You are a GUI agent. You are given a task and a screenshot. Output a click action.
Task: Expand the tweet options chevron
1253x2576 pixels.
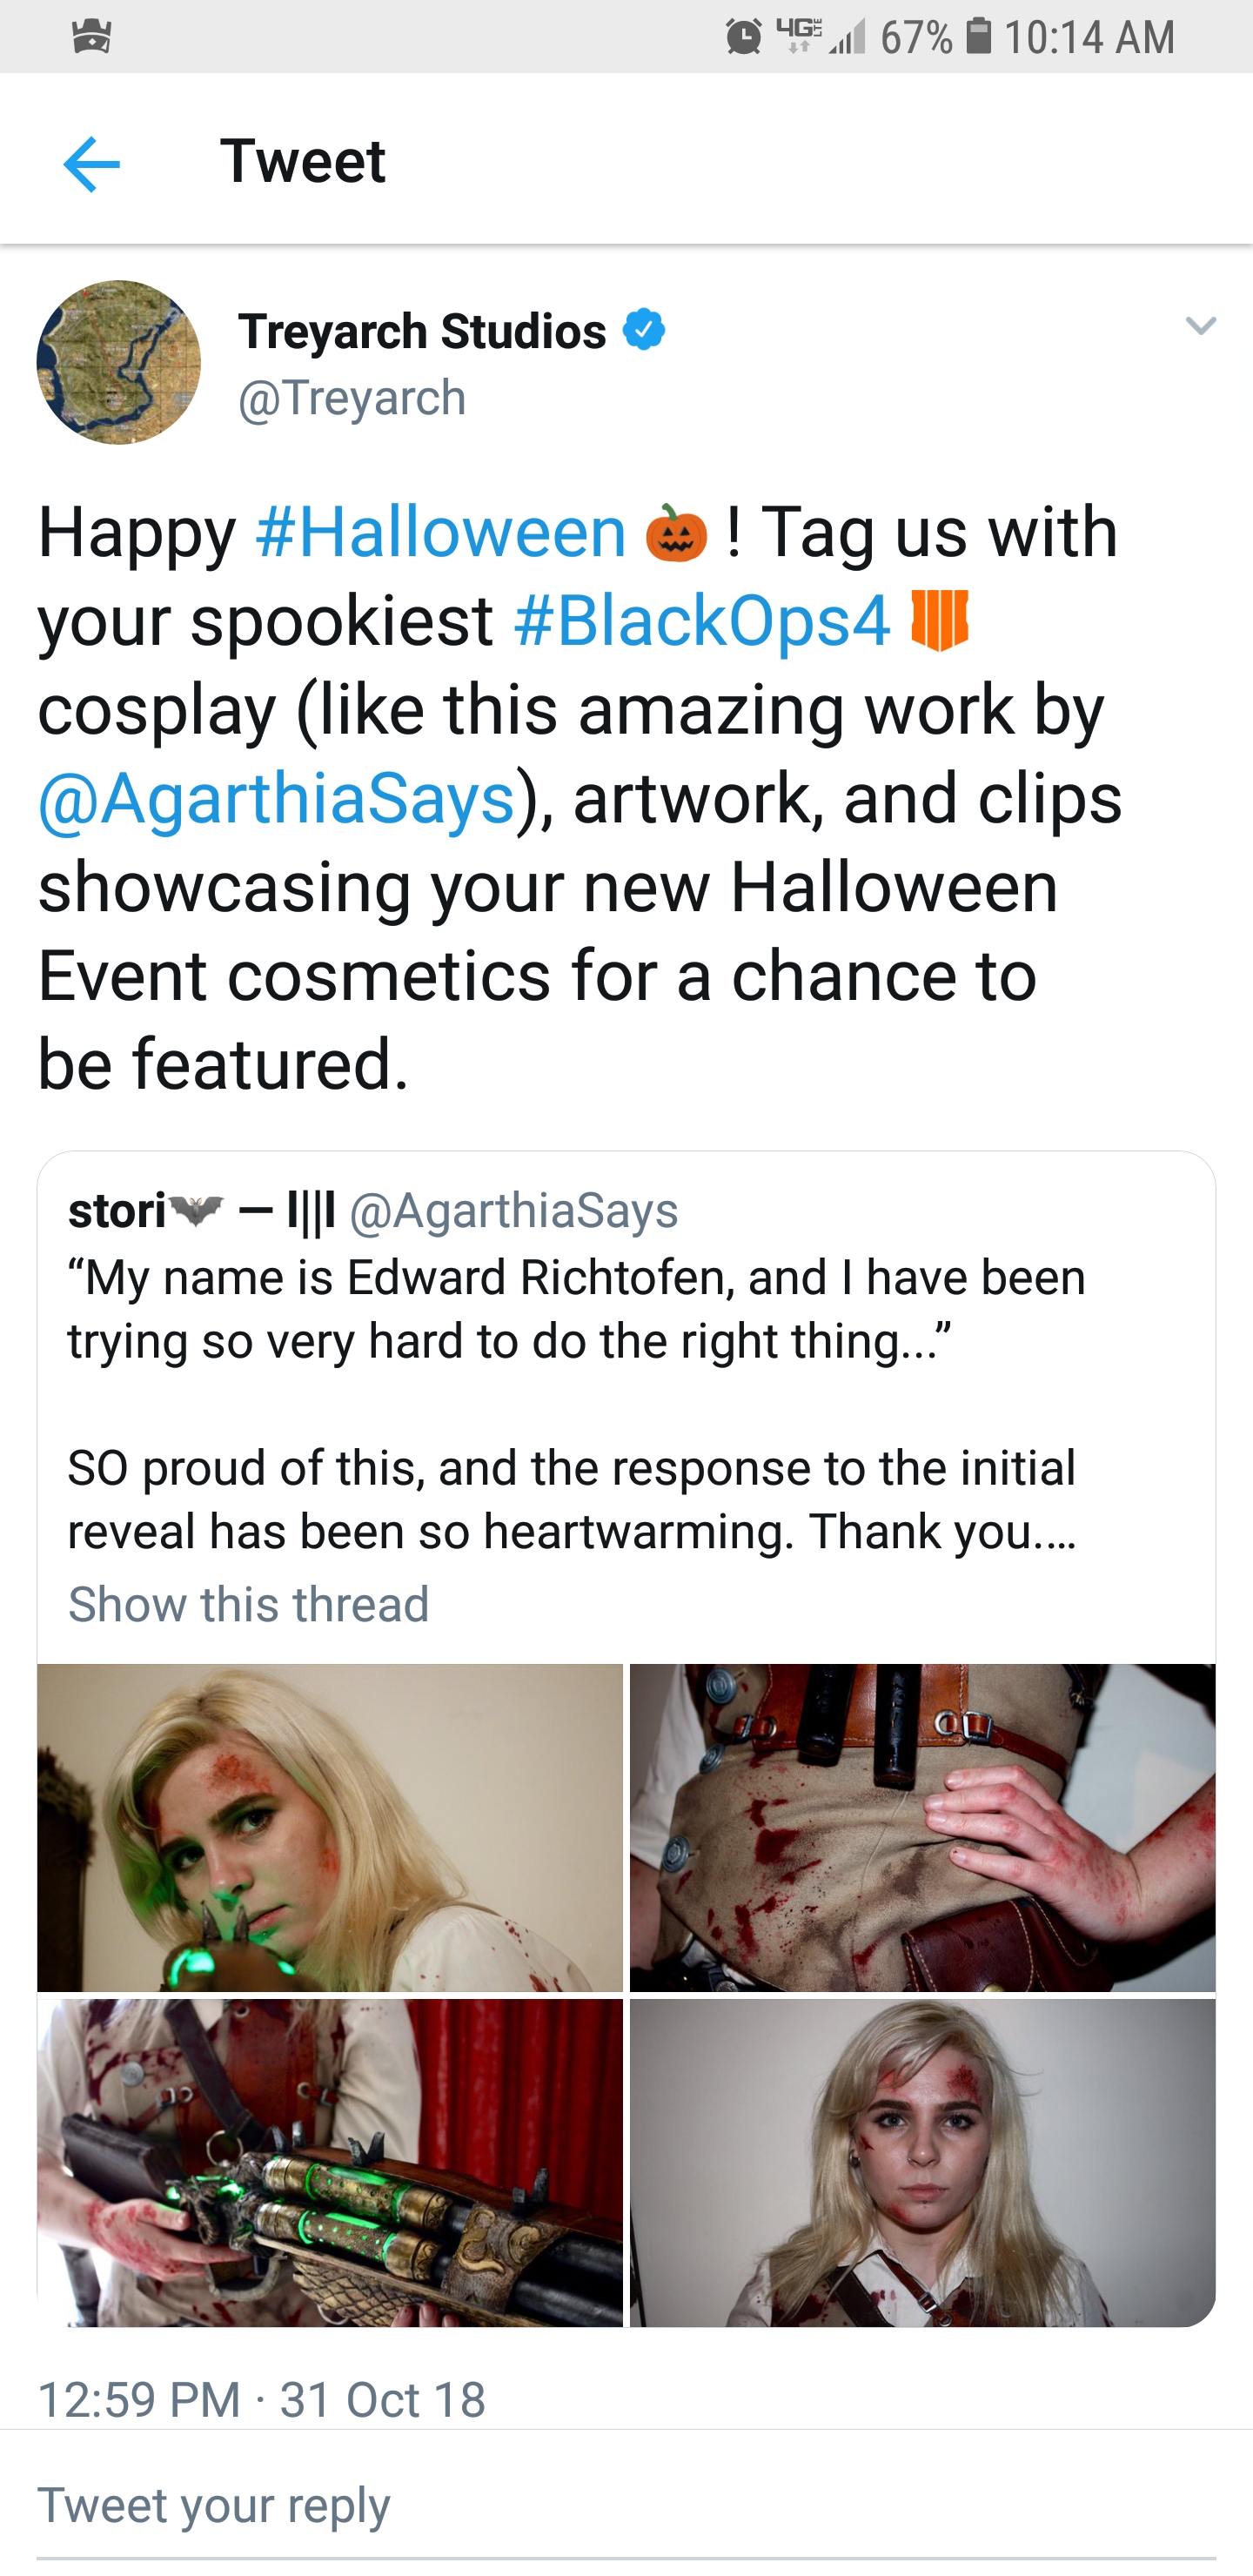[1199, 326]
